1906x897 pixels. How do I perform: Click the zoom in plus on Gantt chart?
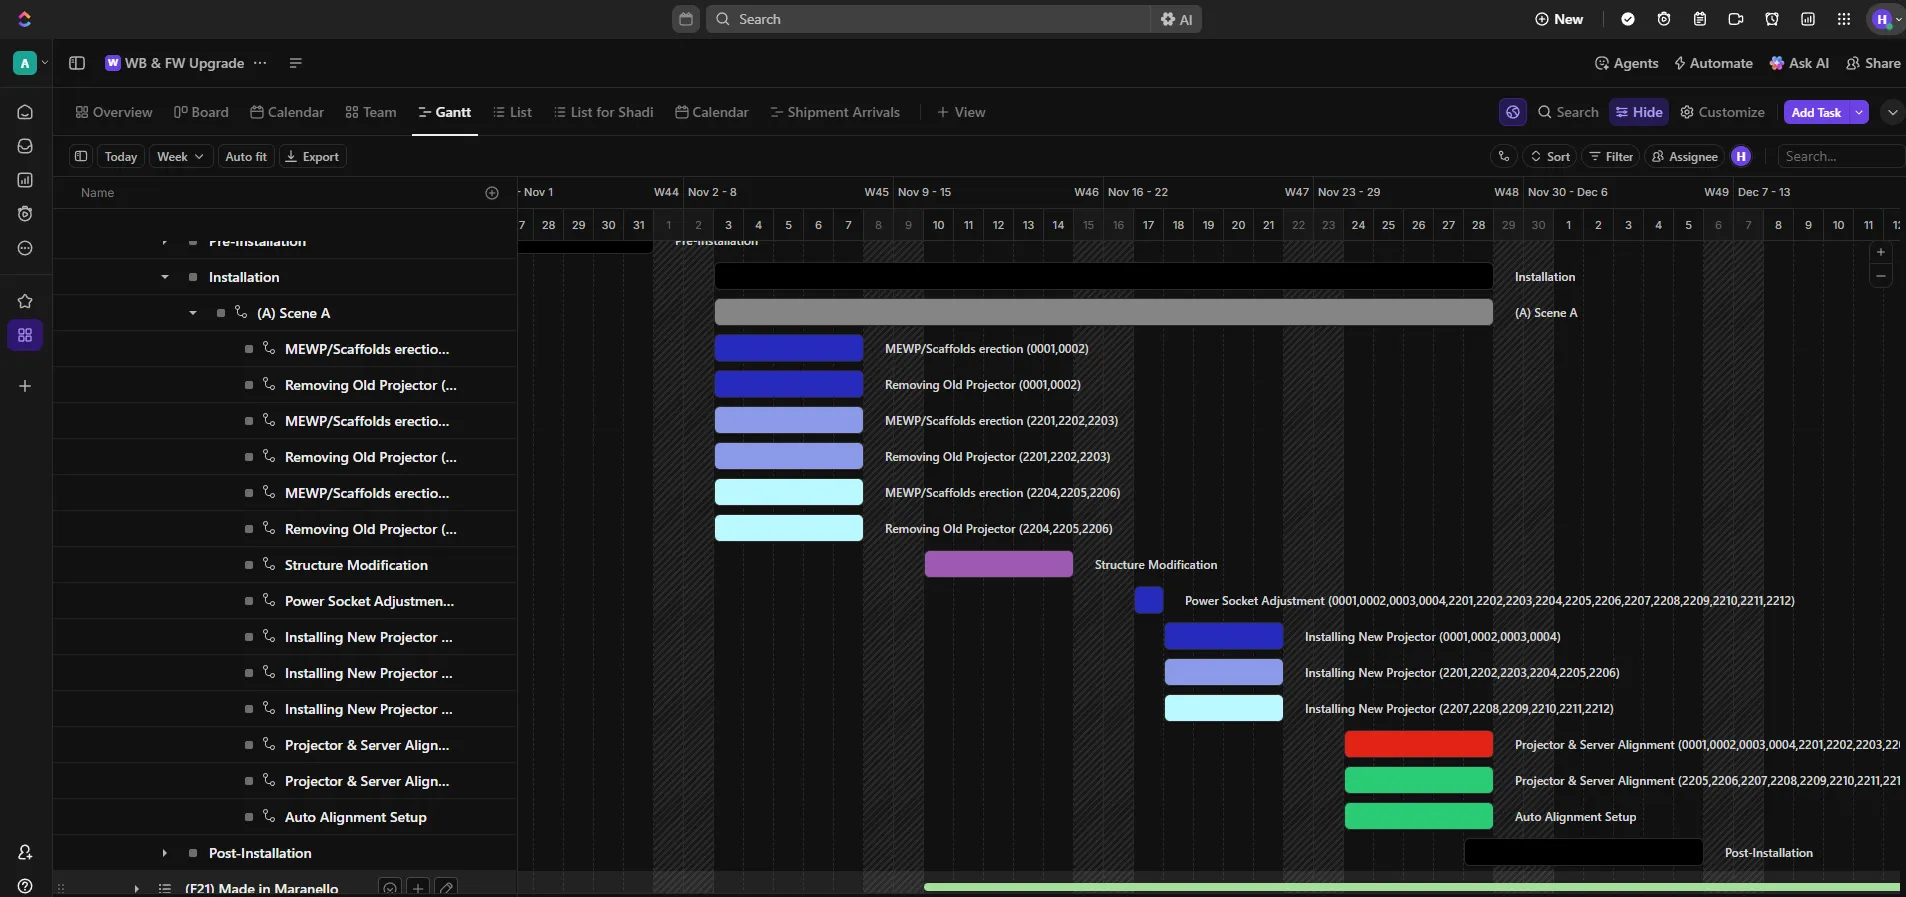click(x=1881, y=252)
